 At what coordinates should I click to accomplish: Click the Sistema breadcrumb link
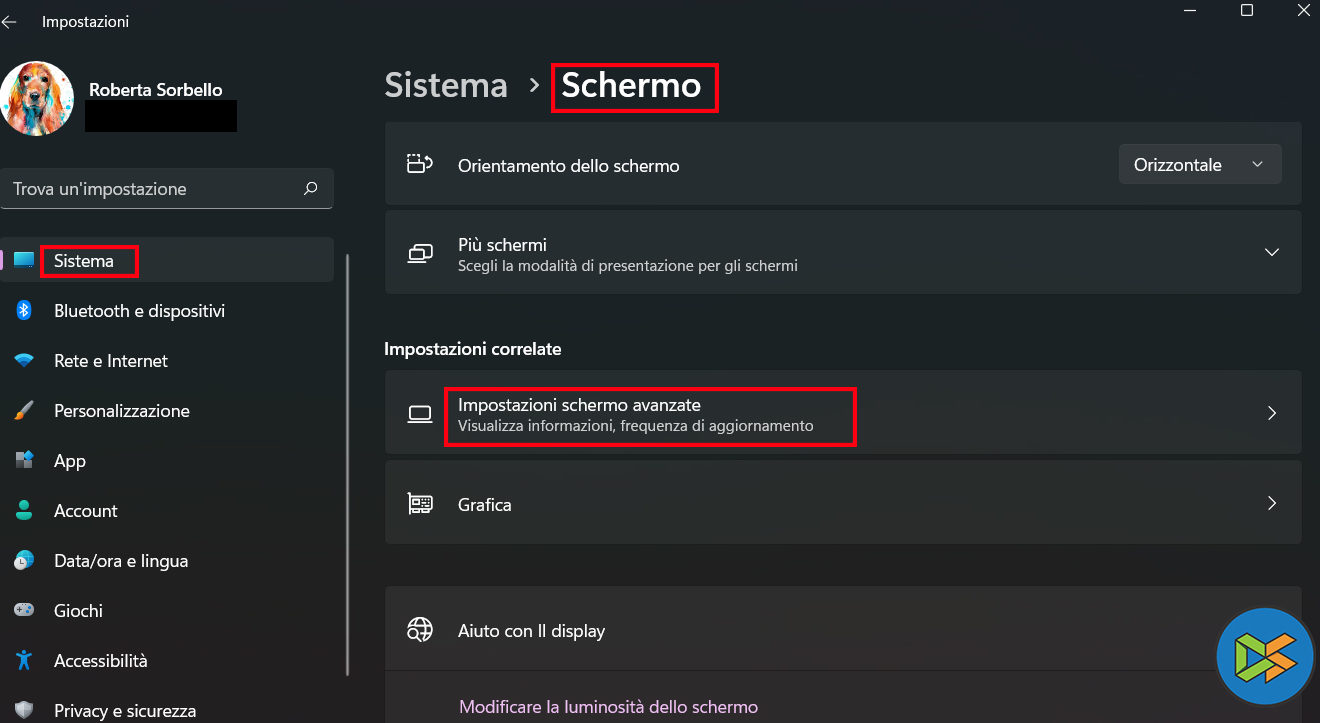coord(446,86)
